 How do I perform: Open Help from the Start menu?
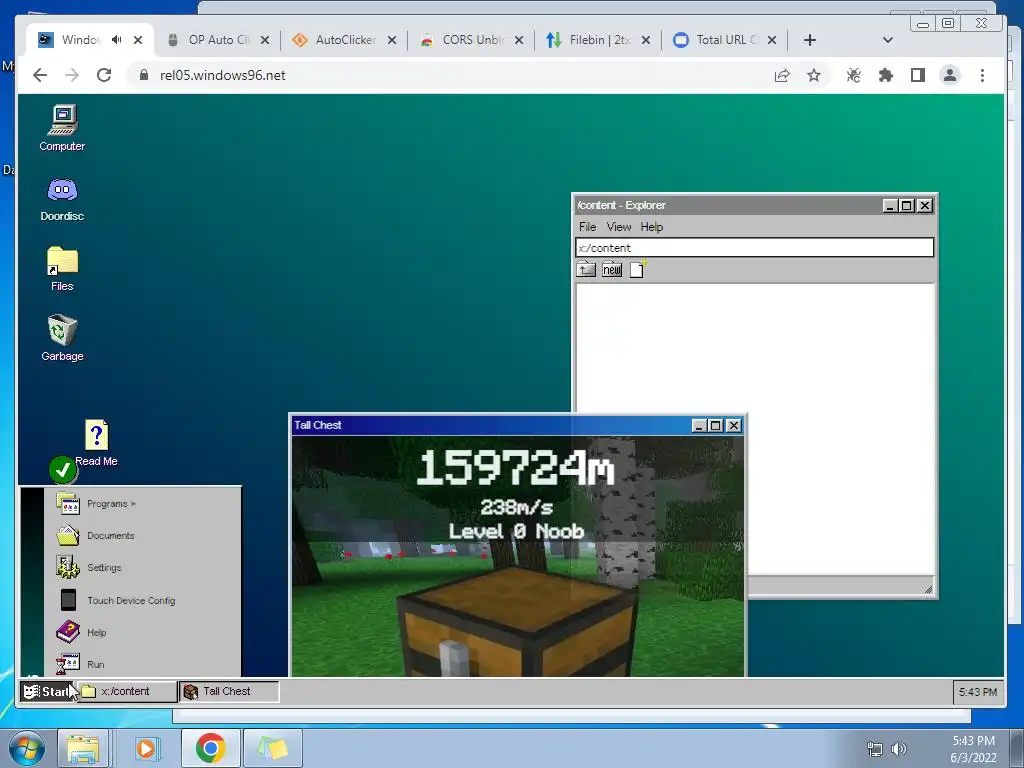(x=143, y=632)
